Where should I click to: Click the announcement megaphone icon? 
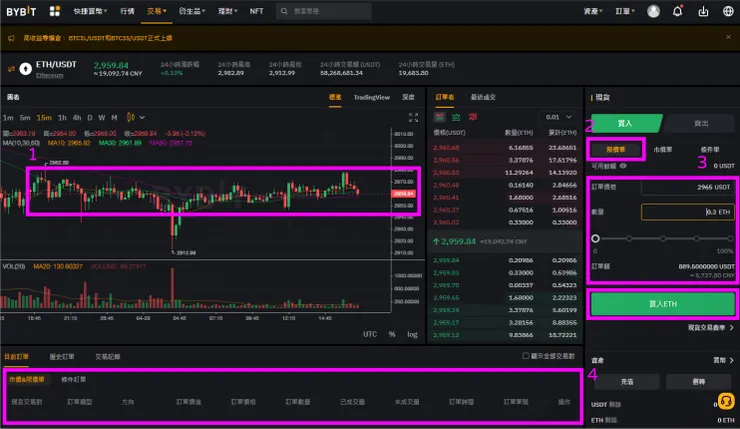click(11, 38)
